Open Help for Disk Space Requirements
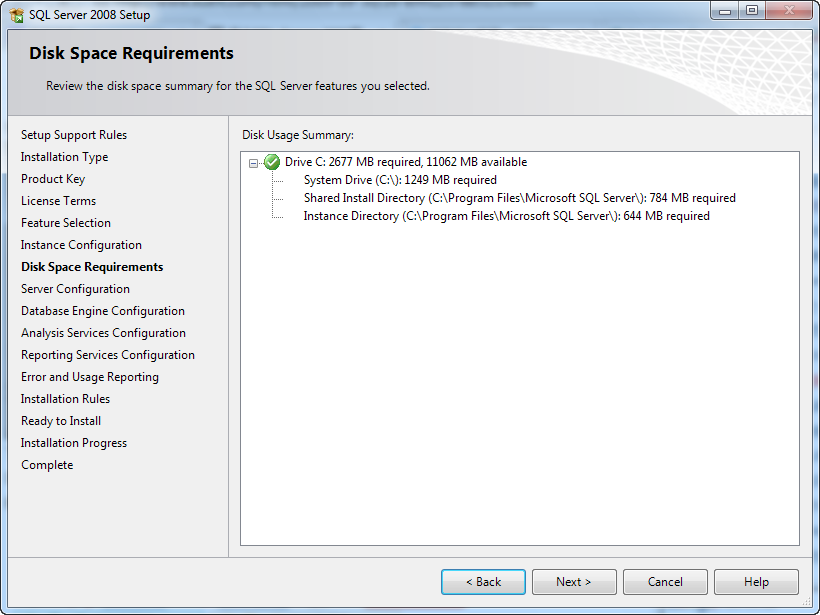 pos(756,581)
